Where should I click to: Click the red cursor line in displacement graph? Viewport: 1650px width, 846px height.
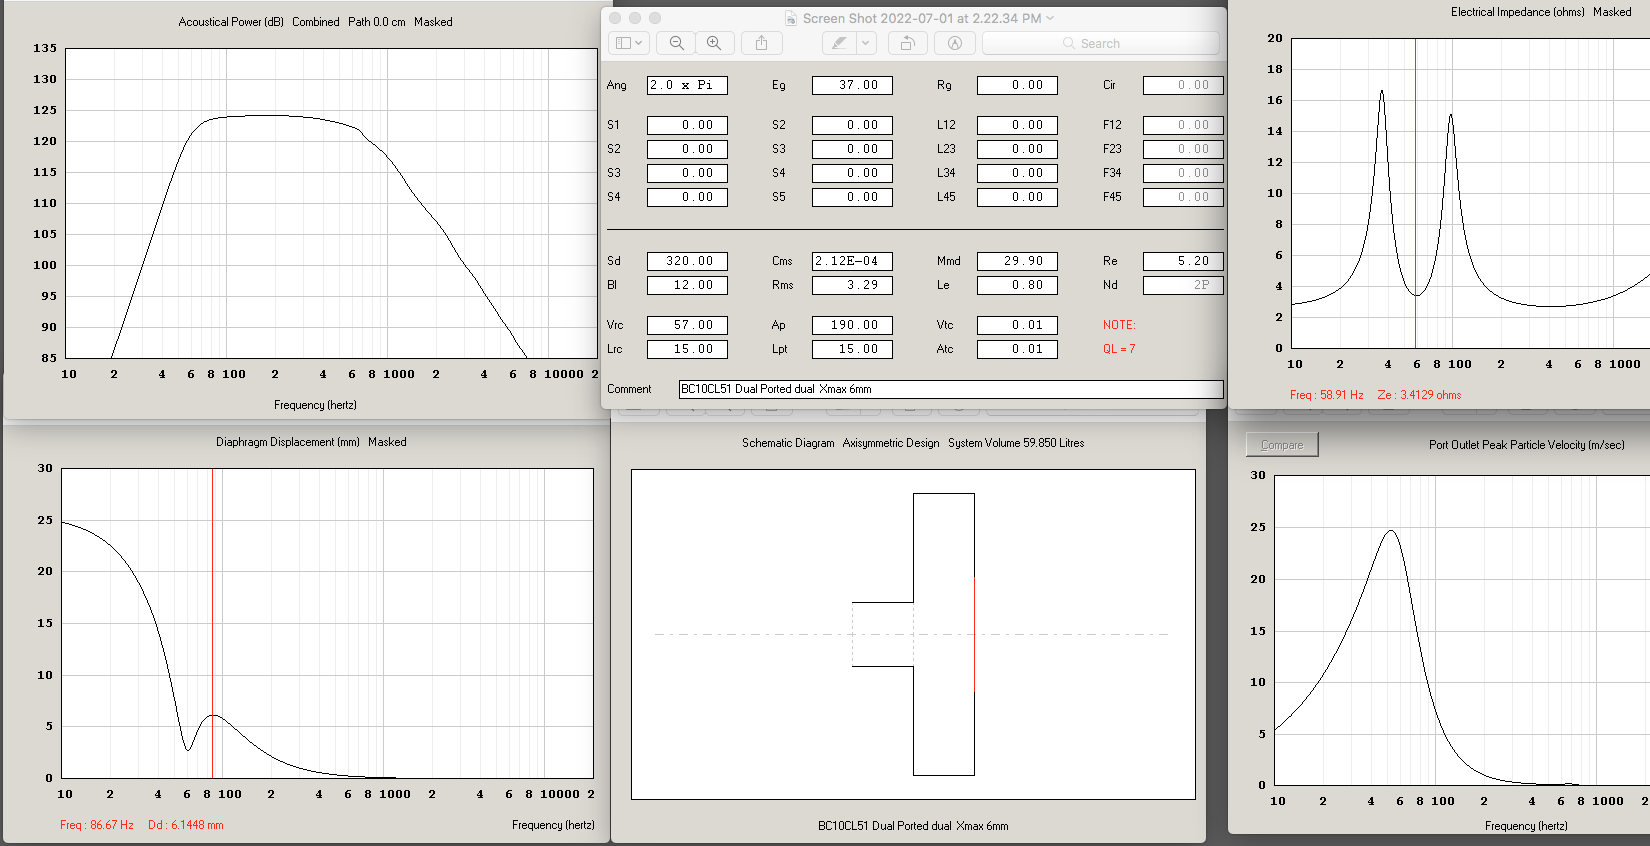click(212, 622)
